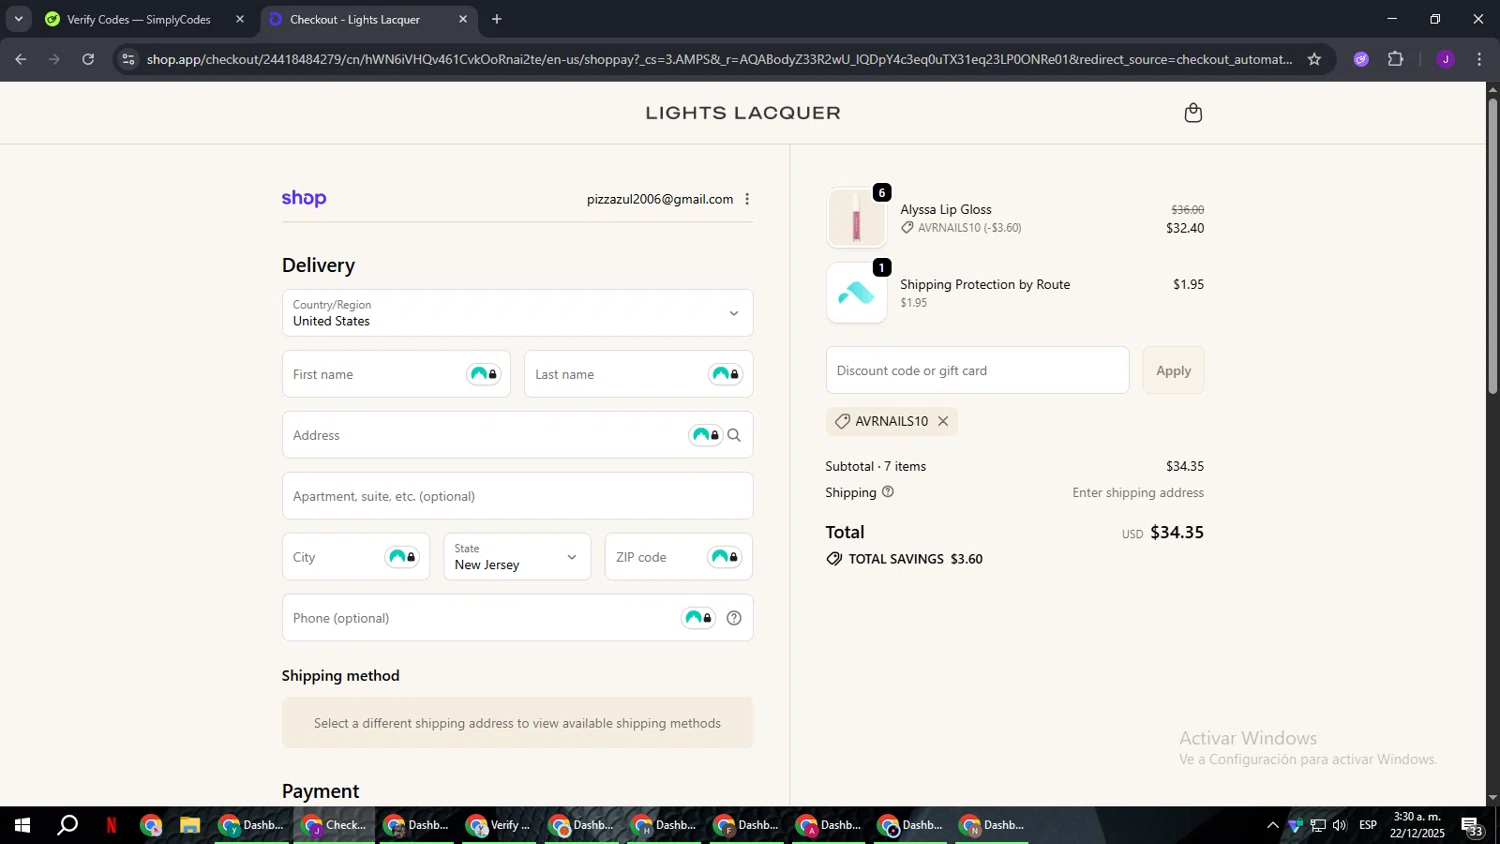Click the Alyssa Lip Gloss item name
Viewport: 1500px width, 844px height.
pos(946,209)
